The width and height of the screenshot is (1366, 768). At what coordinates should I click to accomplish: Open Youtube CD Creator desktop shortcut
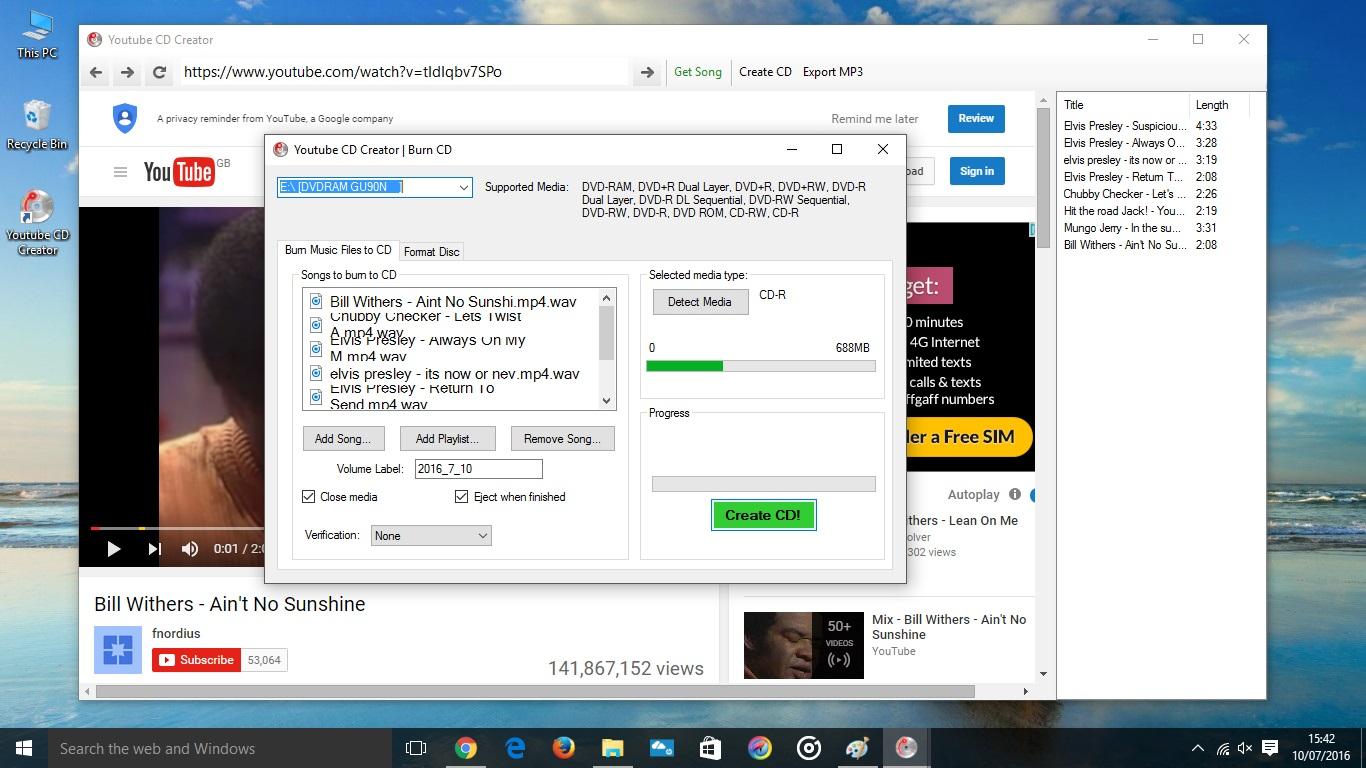pyautogui.click(x=37, y=222)
